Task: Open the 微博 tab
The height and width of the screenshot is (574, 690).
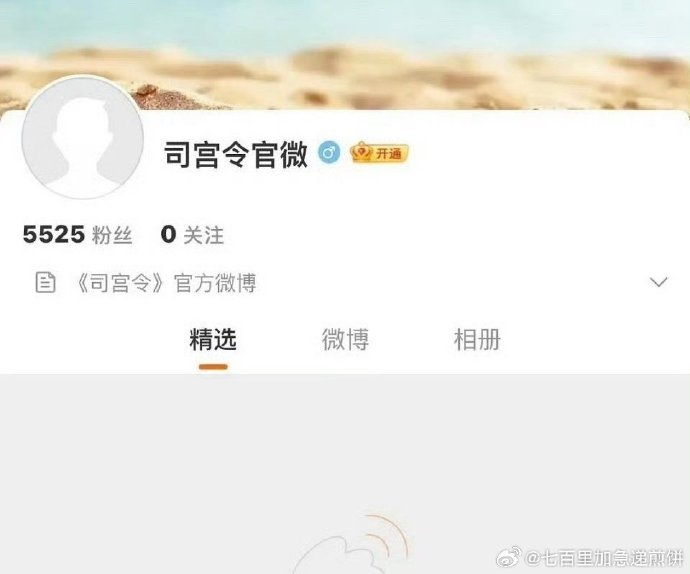Action: (345, 339)
